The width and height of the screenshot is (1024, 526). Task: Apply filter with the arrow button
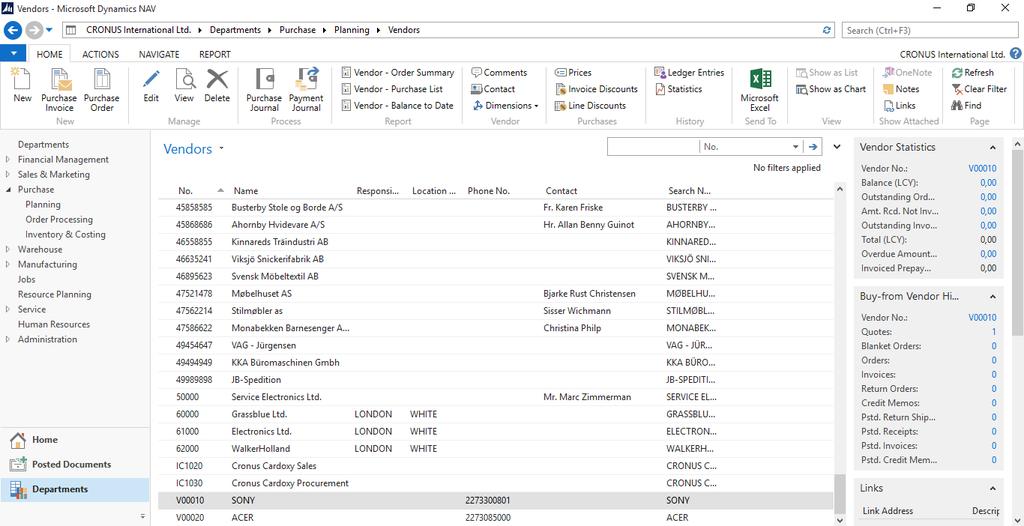pyautogui.click(x=813, y=147)
